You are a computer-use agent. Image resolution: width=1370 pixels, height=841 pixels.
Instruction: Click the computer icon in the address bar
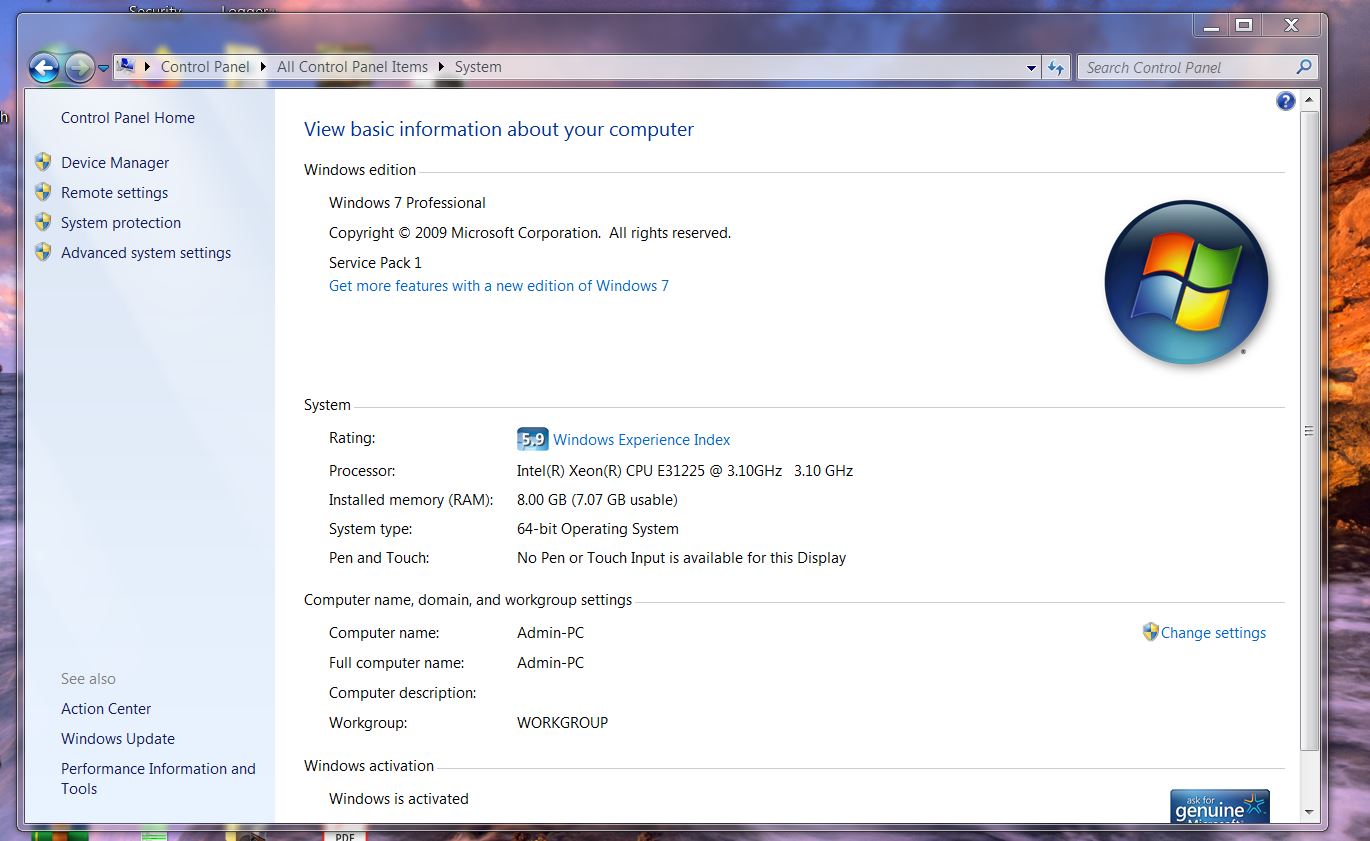point(126,66)
